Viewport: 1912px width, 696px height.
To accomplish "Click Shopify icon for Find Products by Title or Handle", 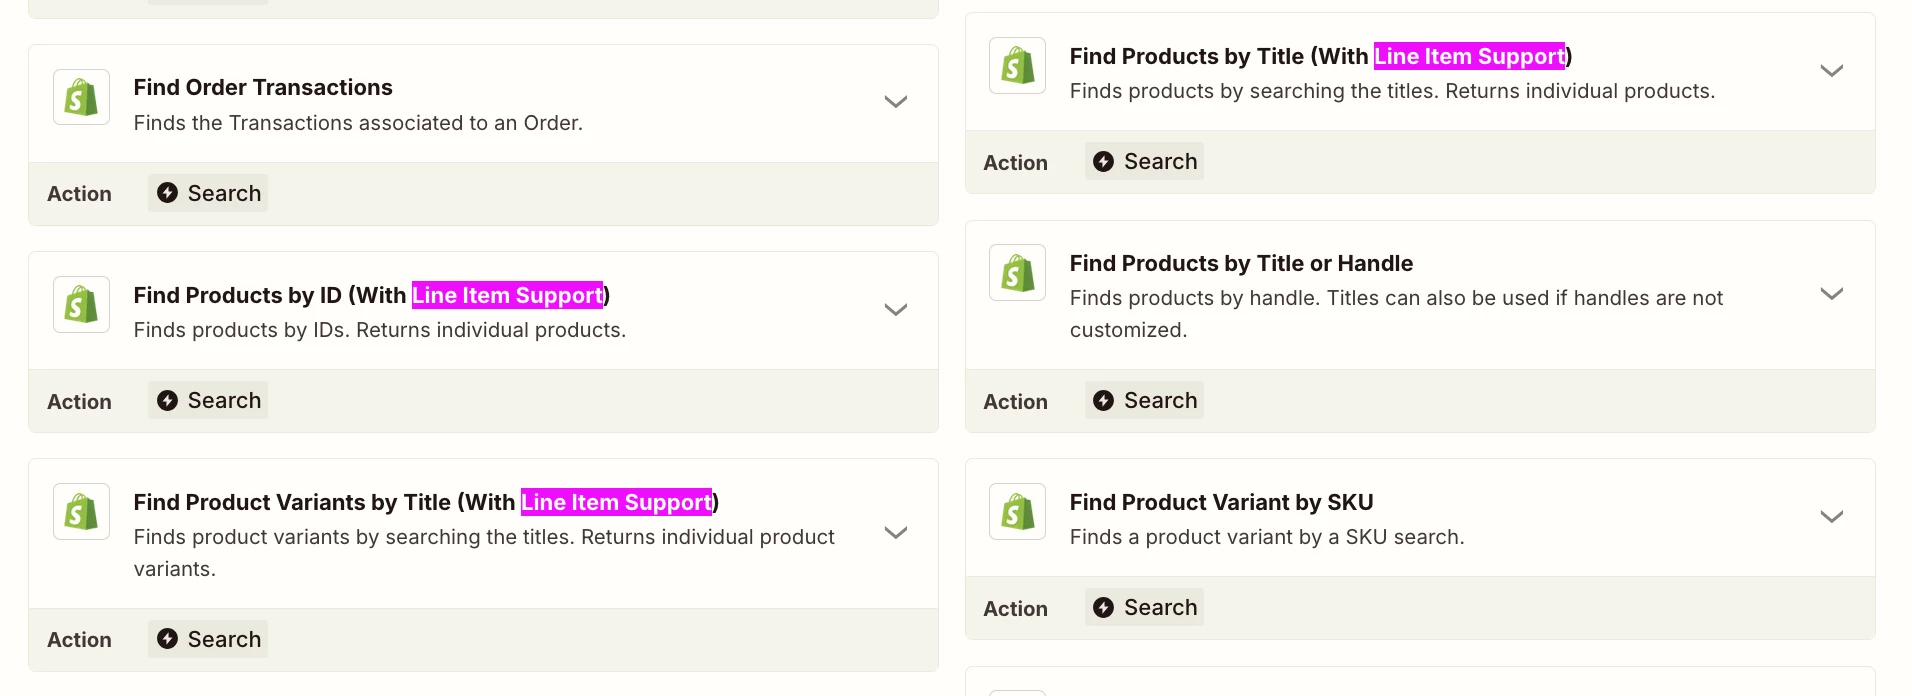I will pyautogui.click(x=1017, y=272).
